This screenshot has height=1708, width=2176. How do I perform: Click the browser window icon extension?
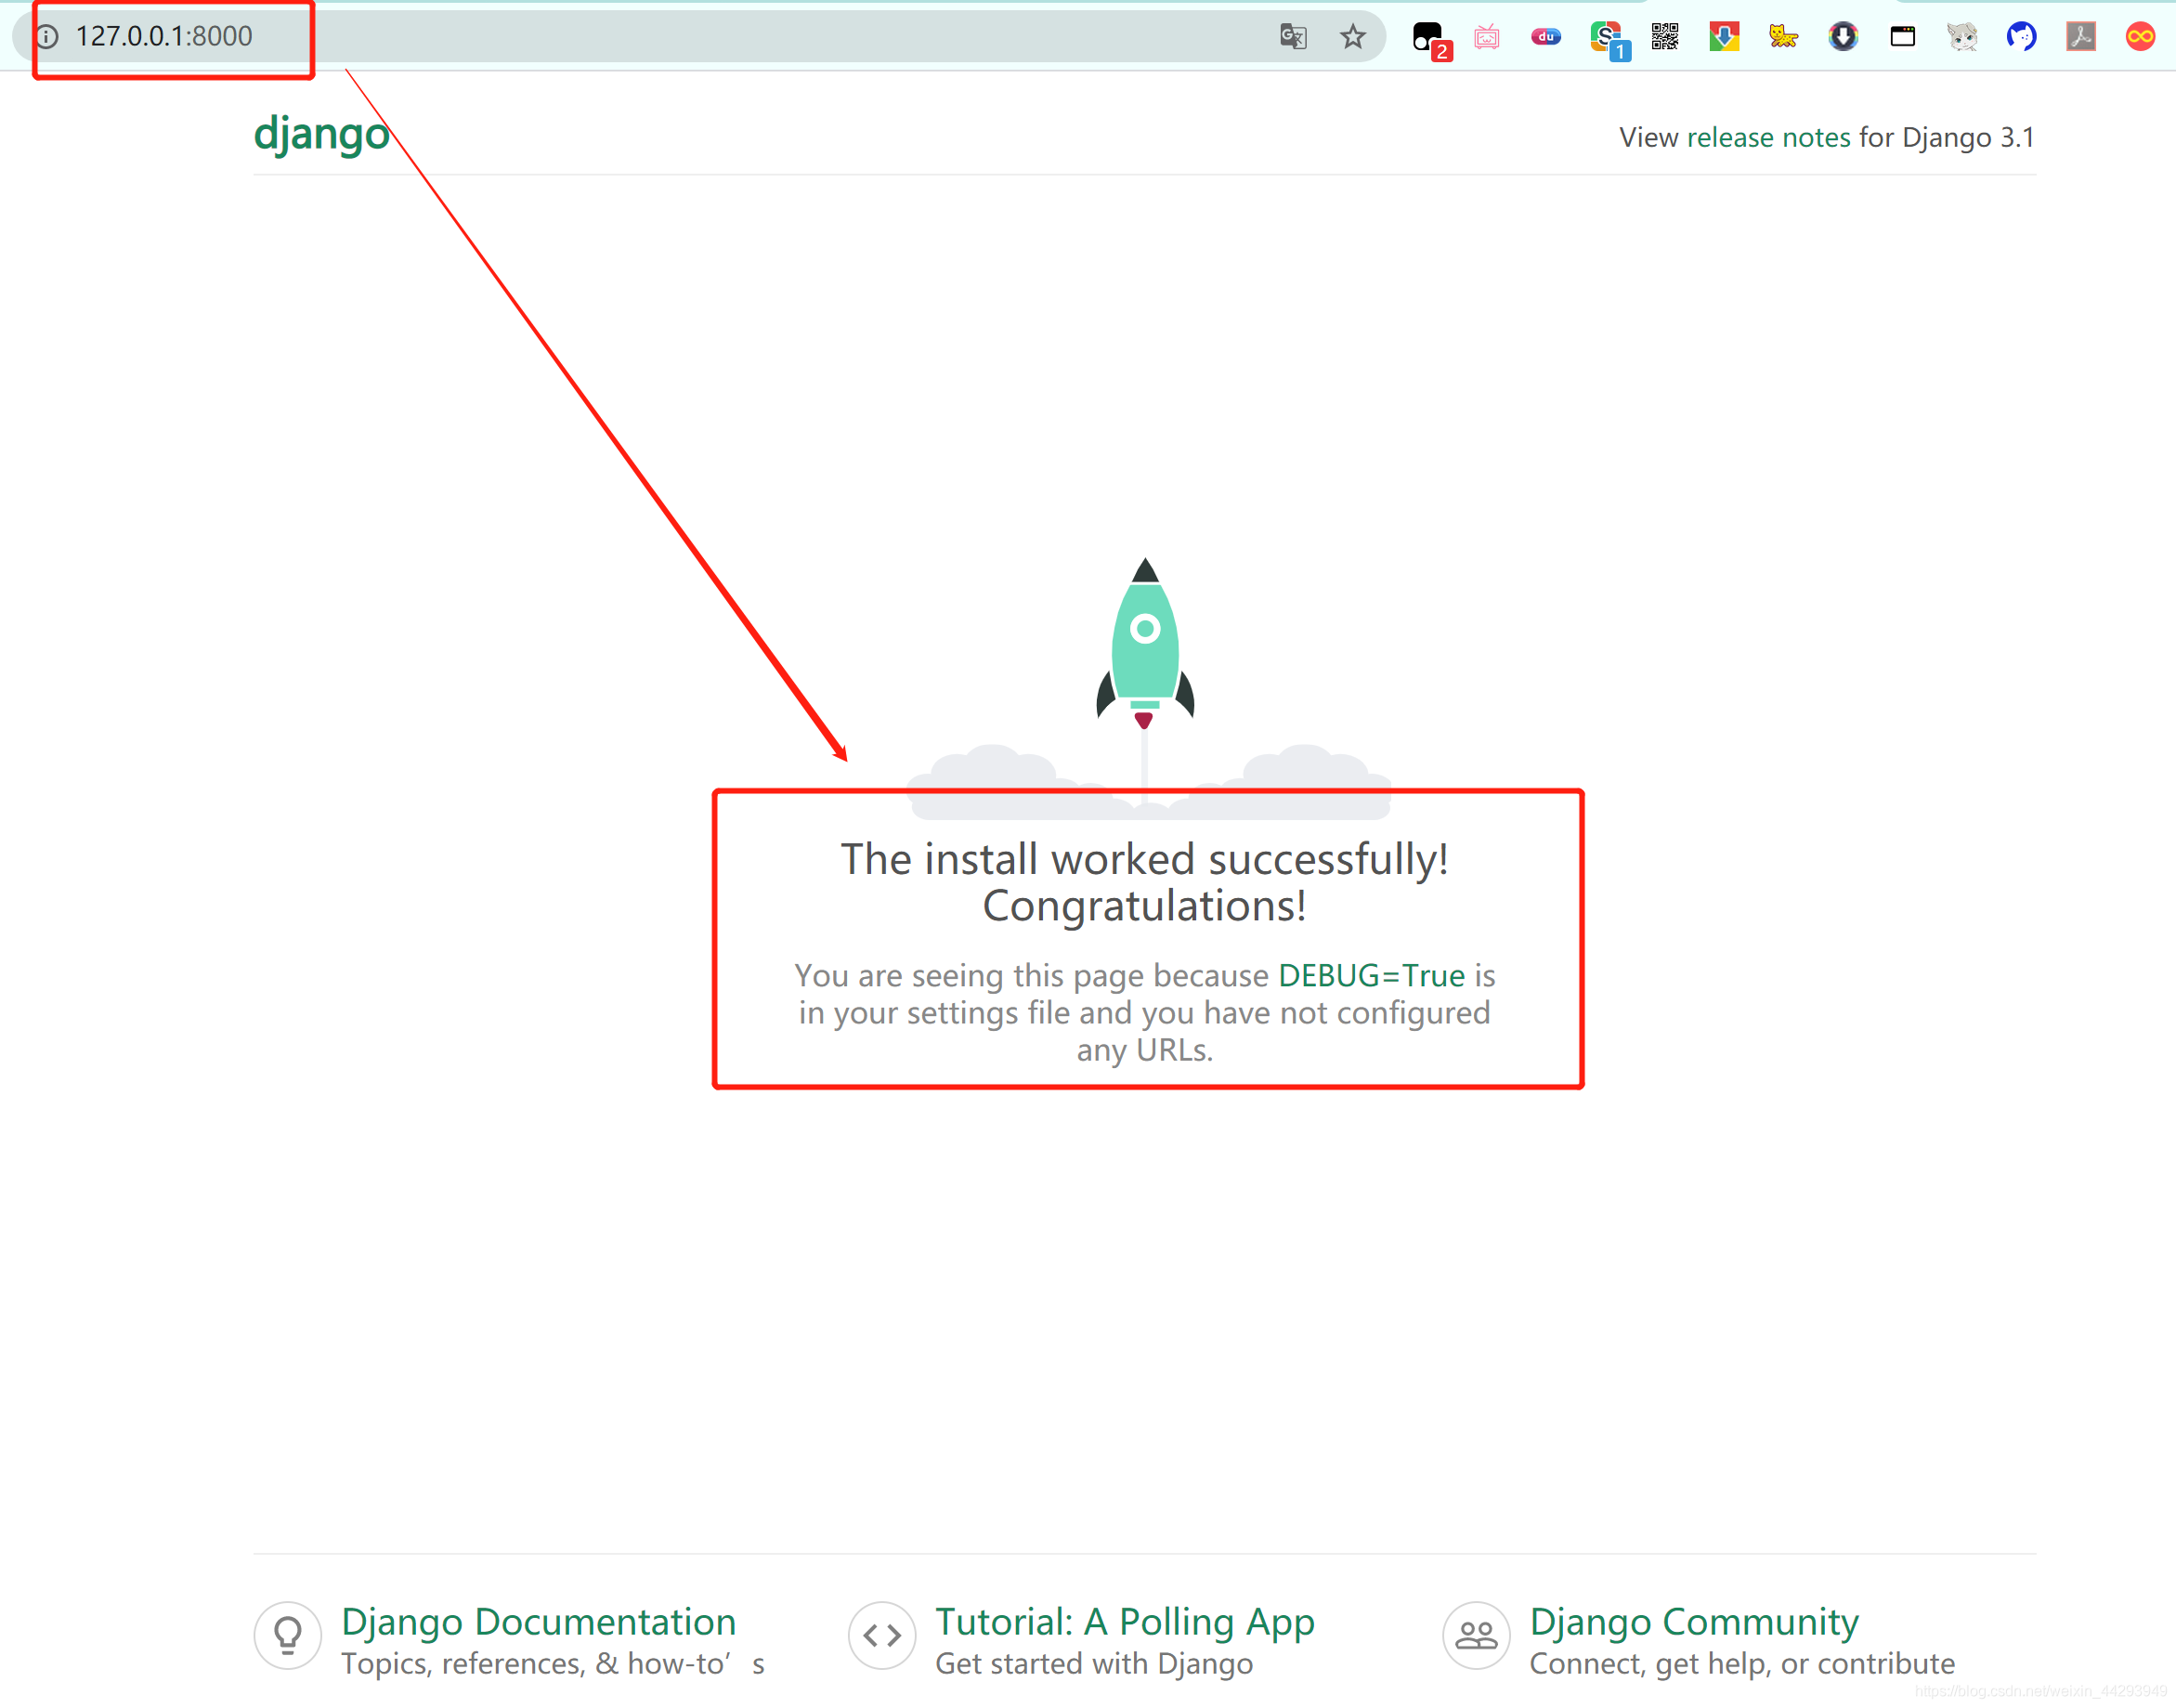click(1902, 37)
